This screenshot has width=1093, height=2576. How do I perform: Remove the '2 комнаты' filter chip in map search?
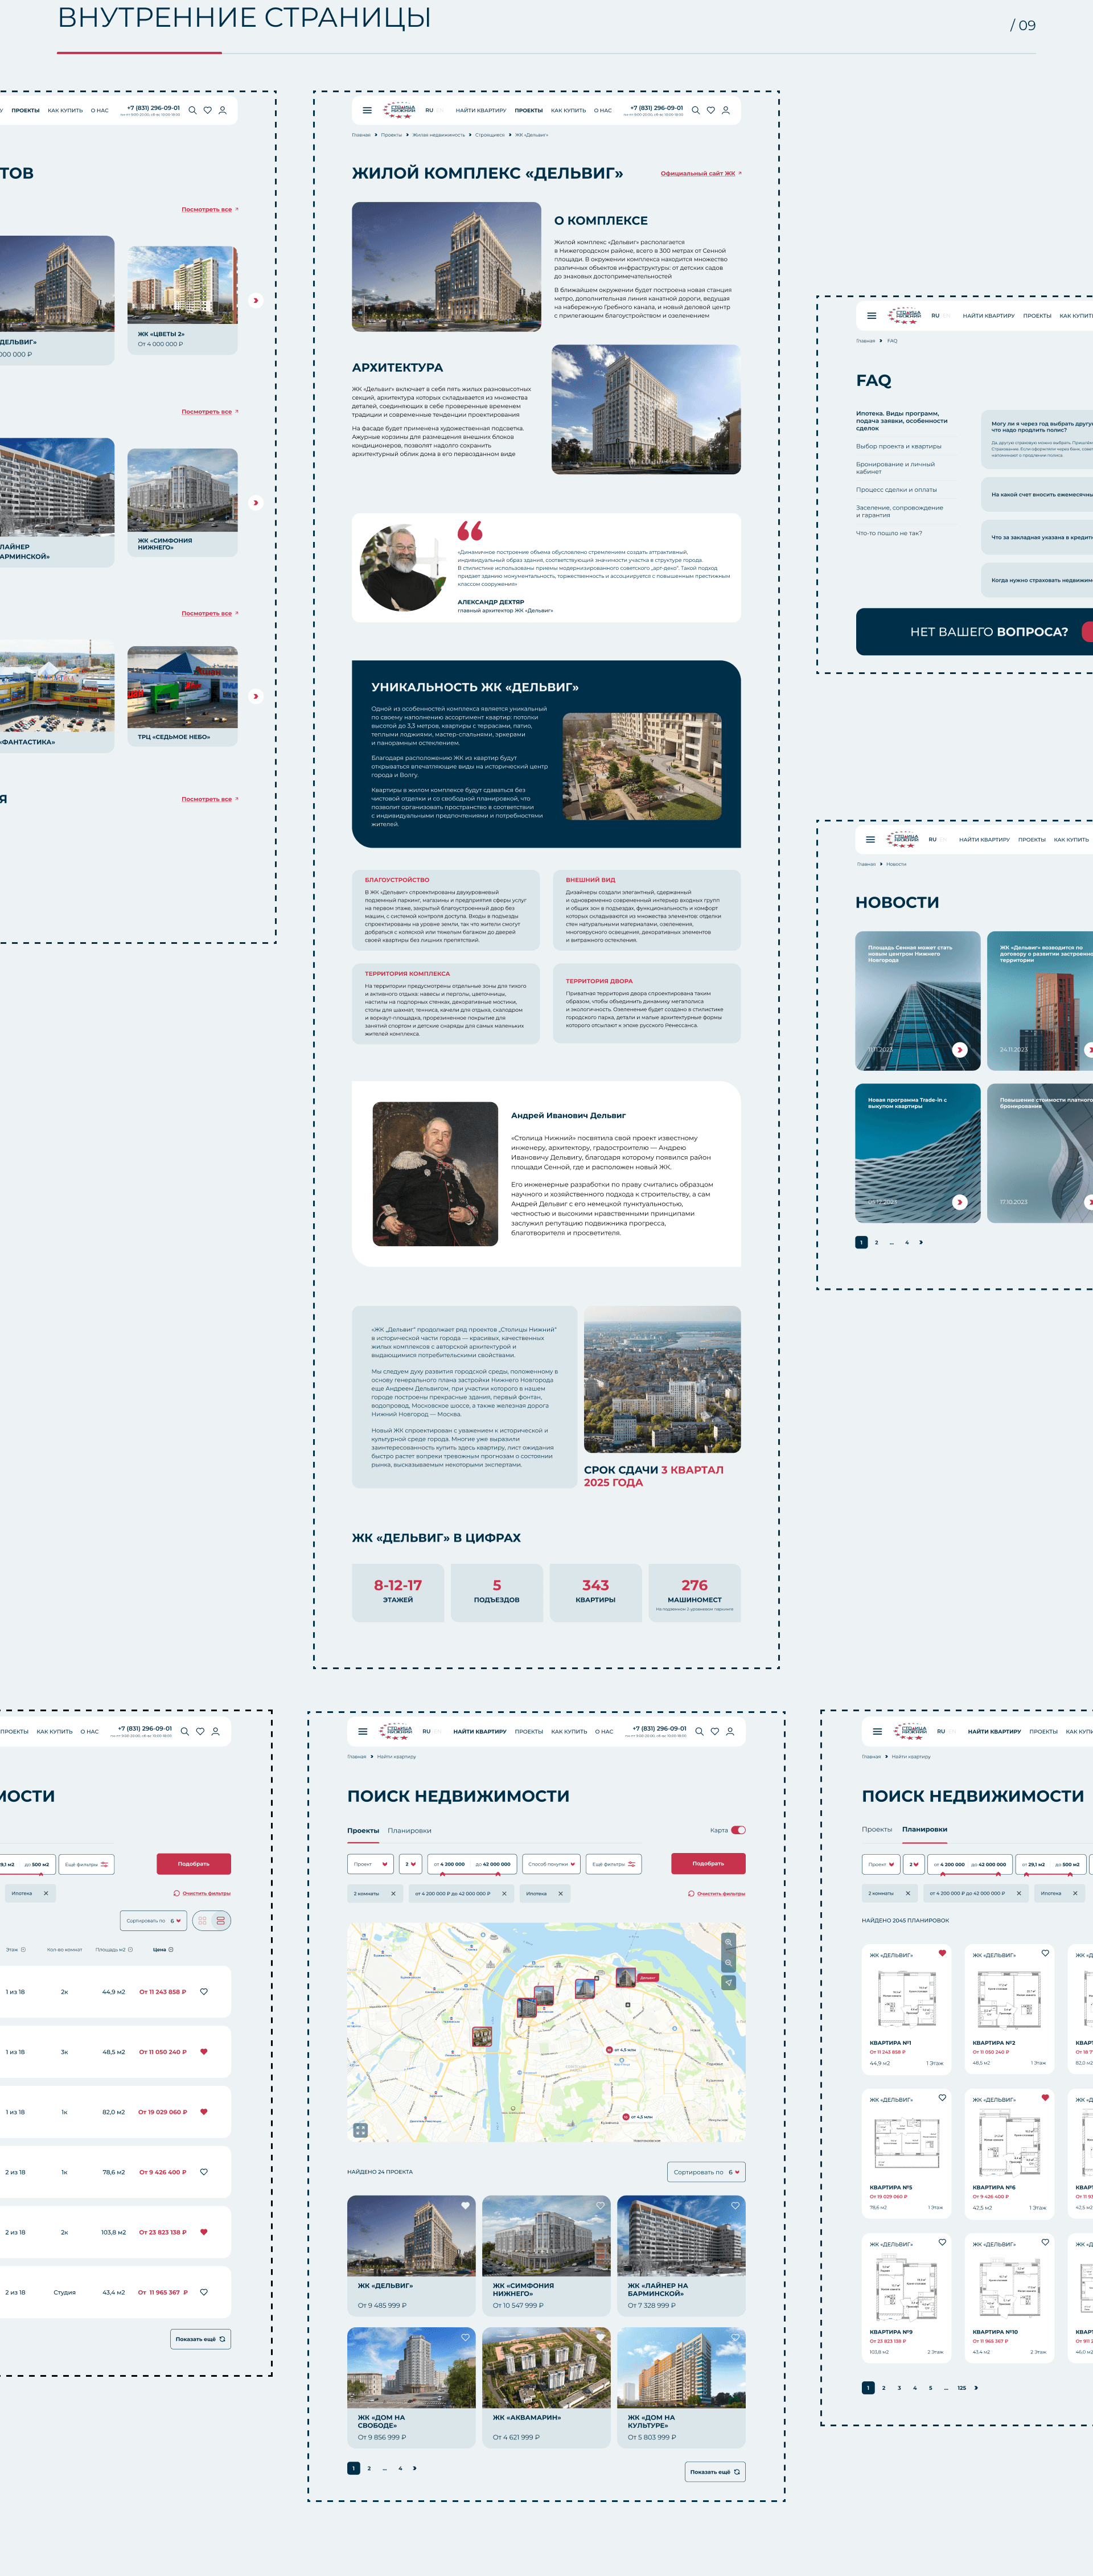point(393,1893)
